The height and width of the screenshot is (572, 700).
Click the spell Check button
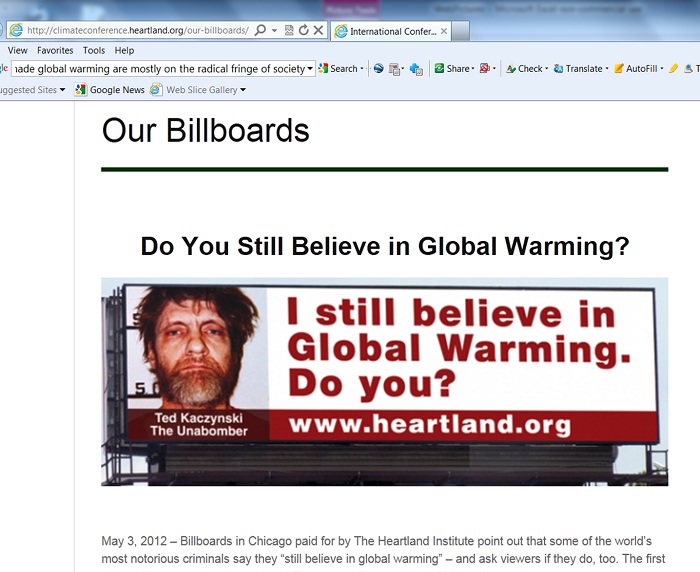pyautogui.click(x=525, y=69)
